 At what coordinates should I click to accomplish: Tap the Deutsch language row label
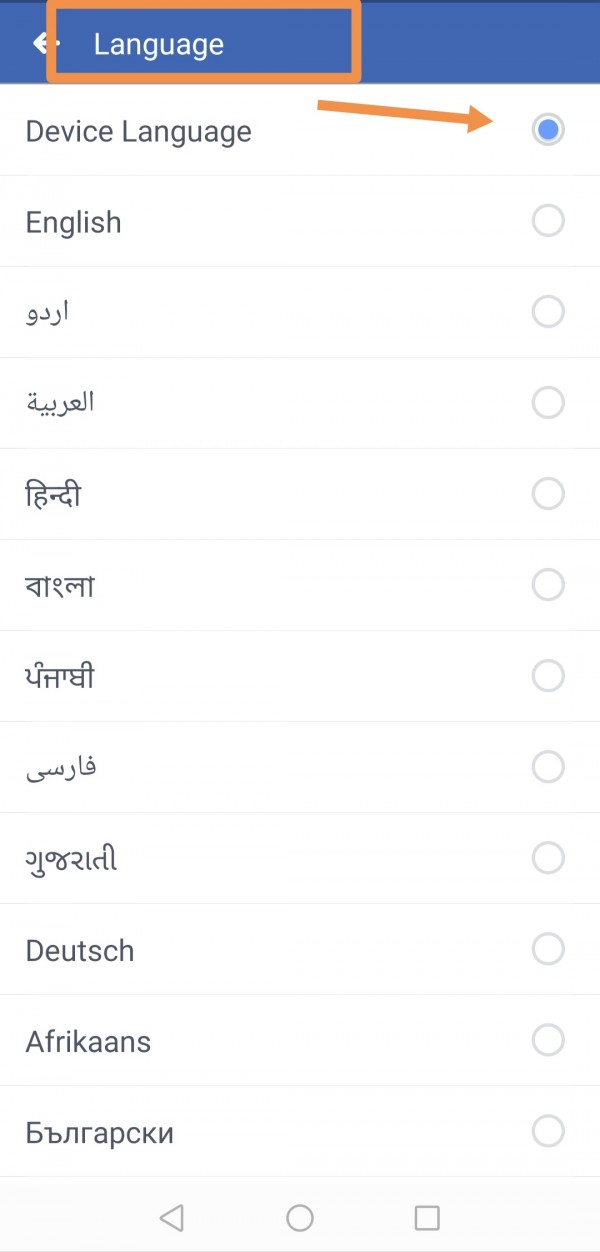pos(79,950)
